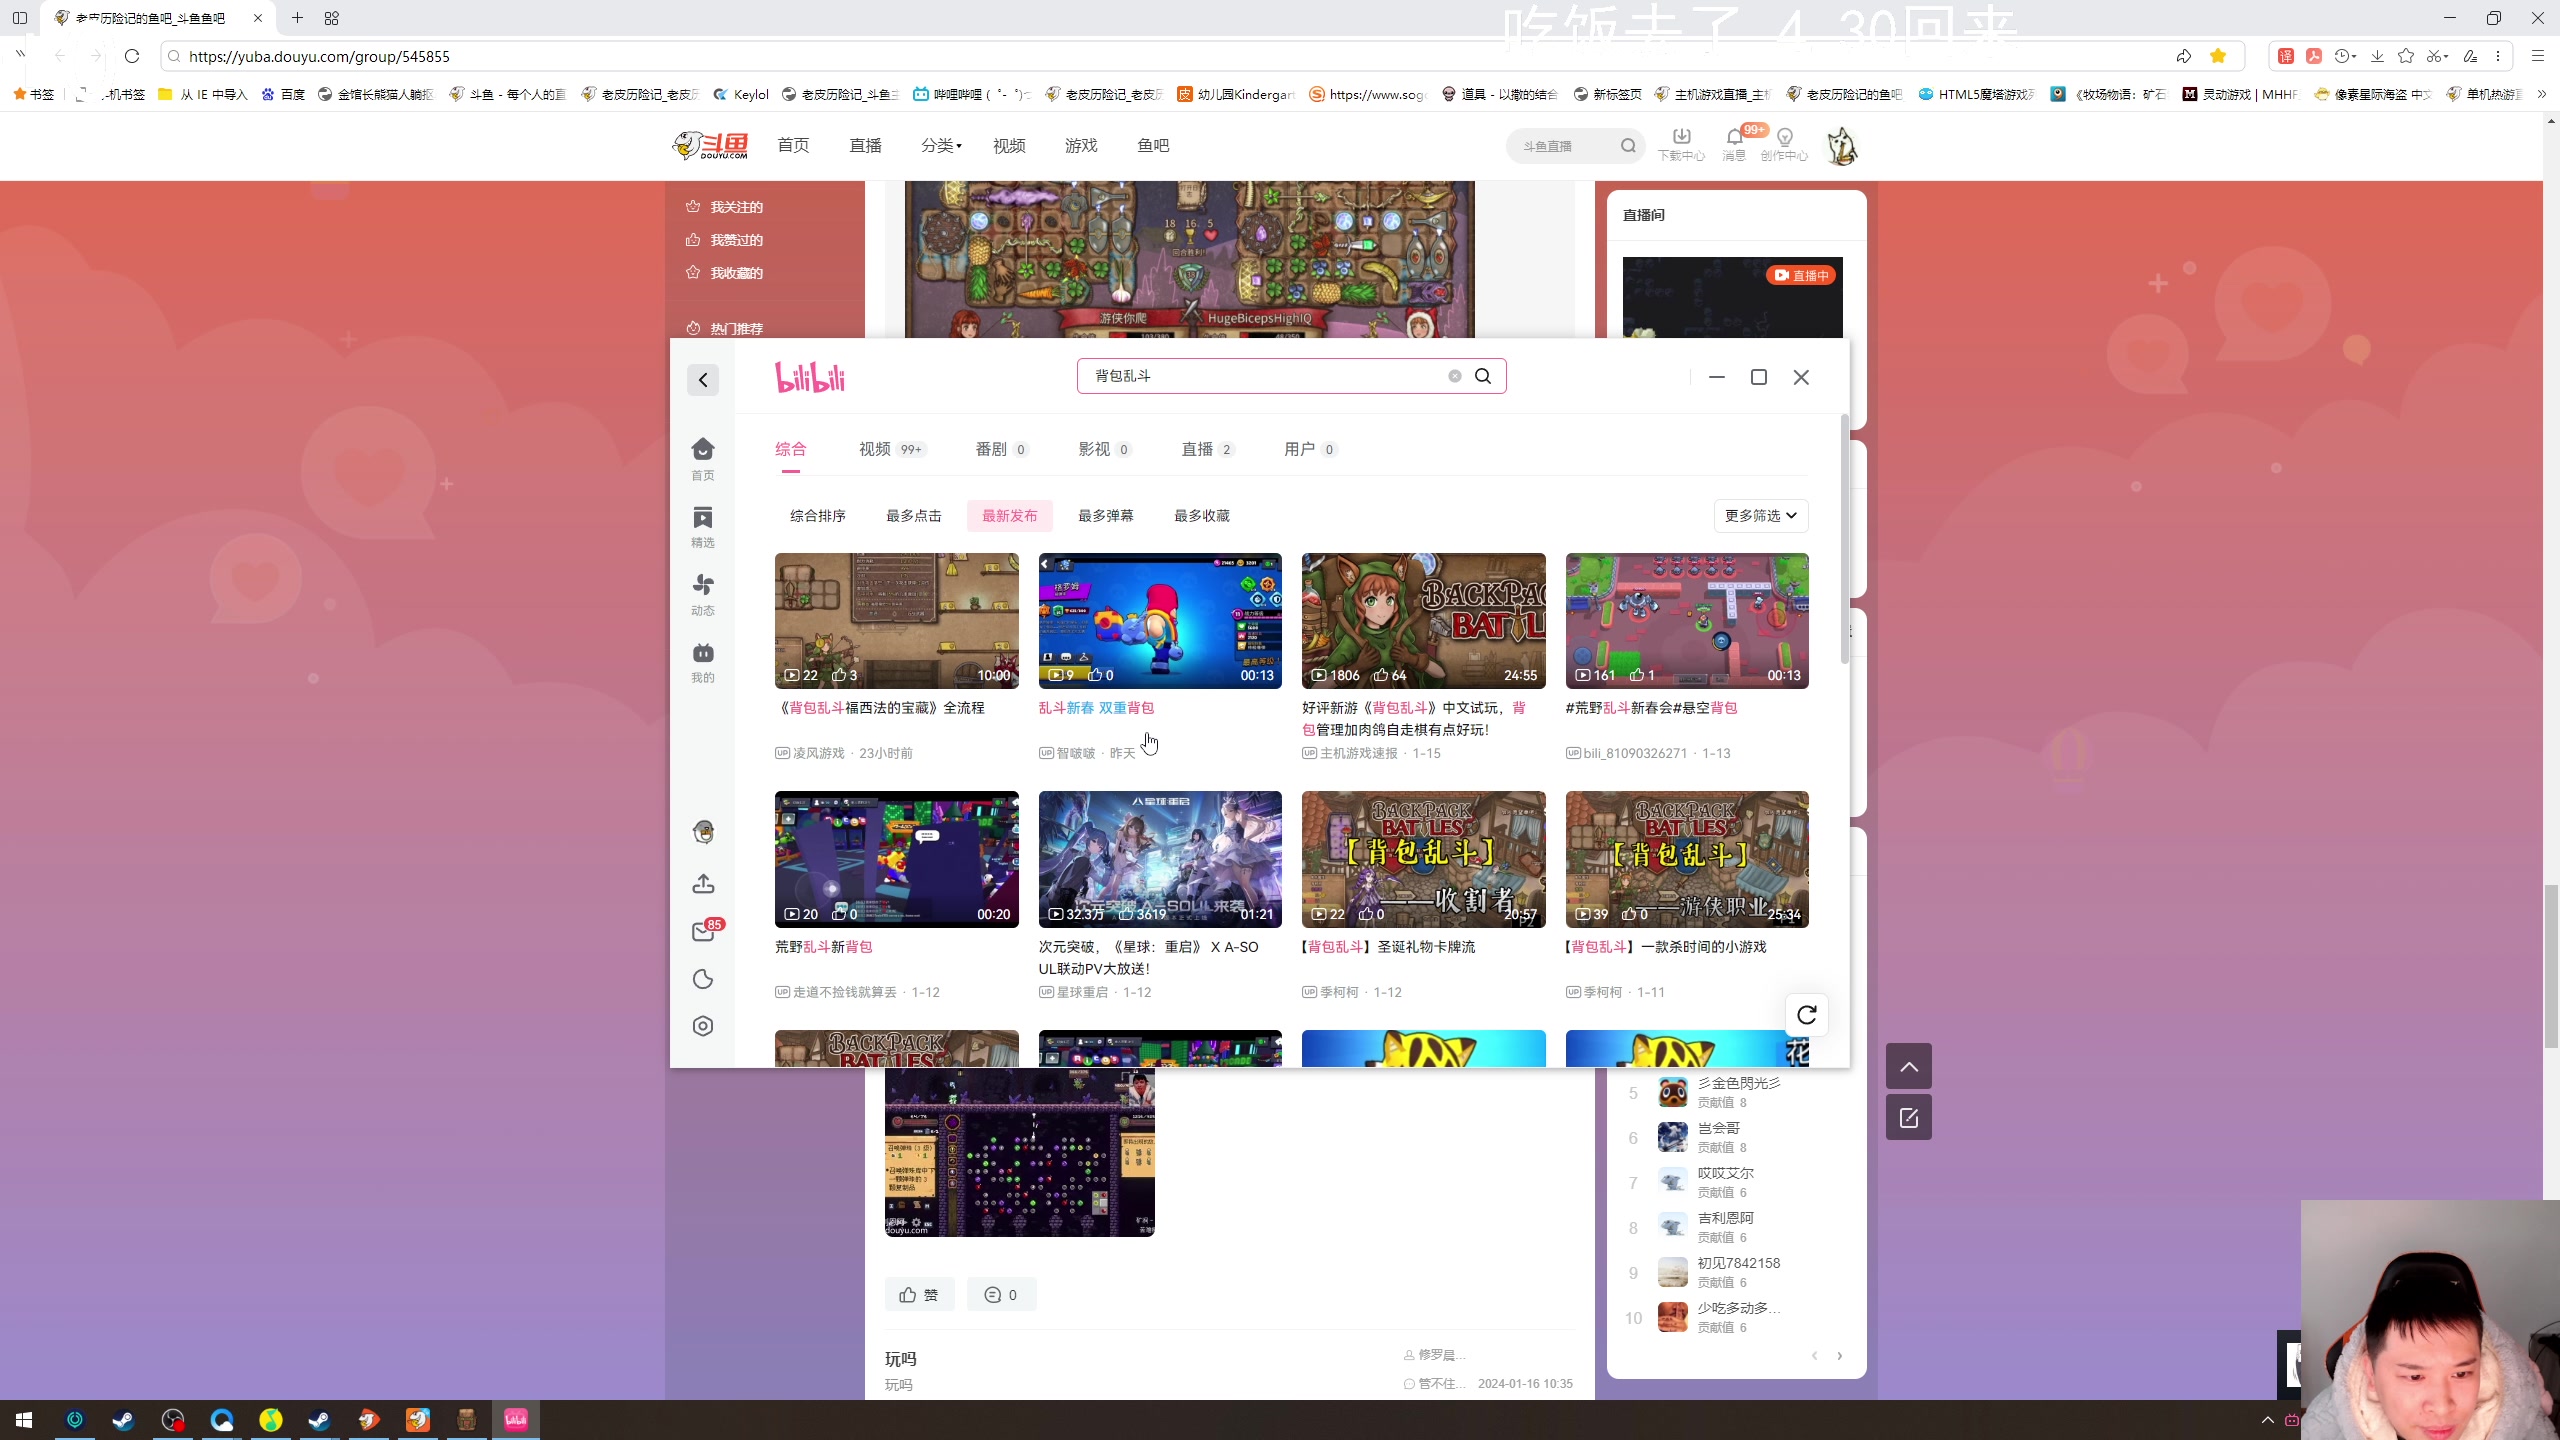Screen dimensions: 2560x1440
Task: Sort results by 最多弹幕
Action: click(1106, 516)
